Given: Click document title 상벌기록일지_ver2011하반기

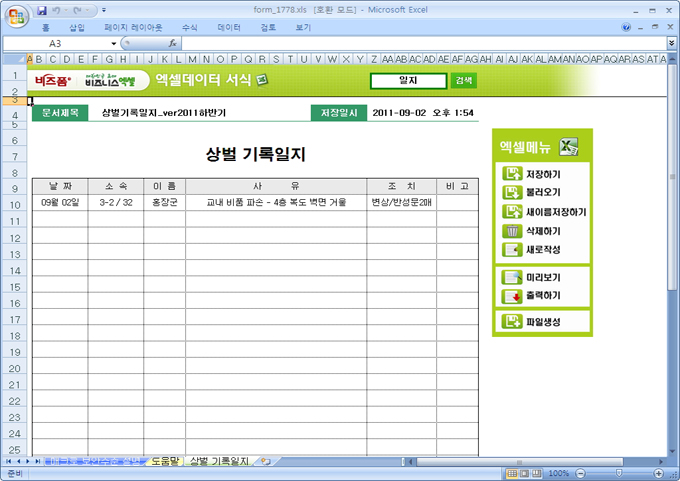Looking at the screenshot, I should tap(164, 113).
